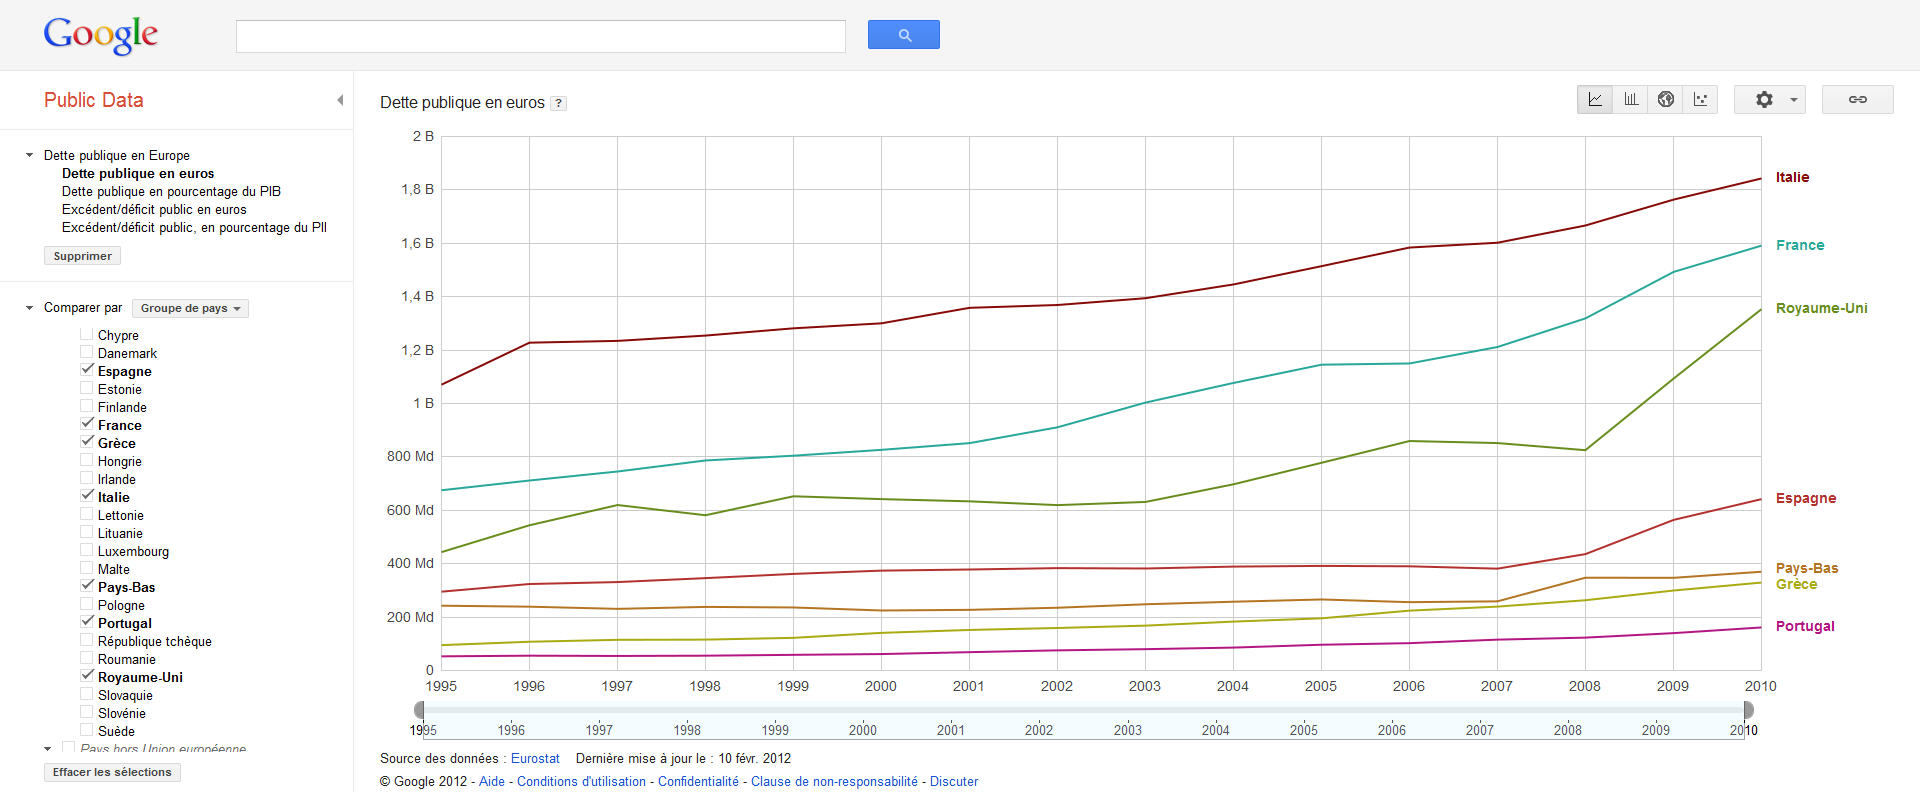Uncheck the Royaume-Uni checkbox
The image size is (1920, 792).
click(x=87, y=676)
